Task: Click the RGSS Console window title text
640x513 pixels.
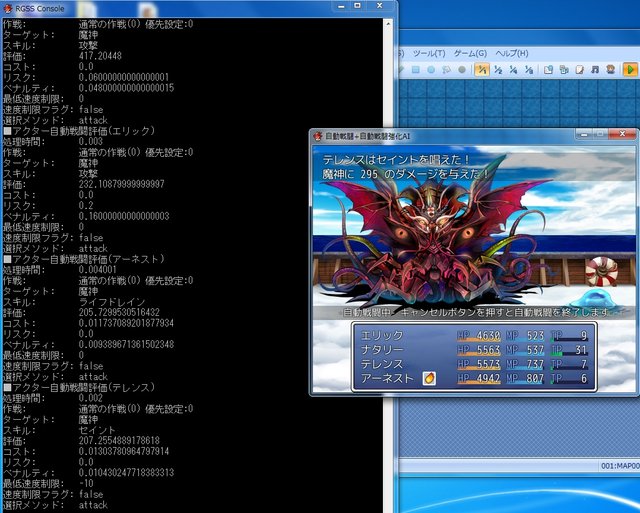Action: (40, 8)
